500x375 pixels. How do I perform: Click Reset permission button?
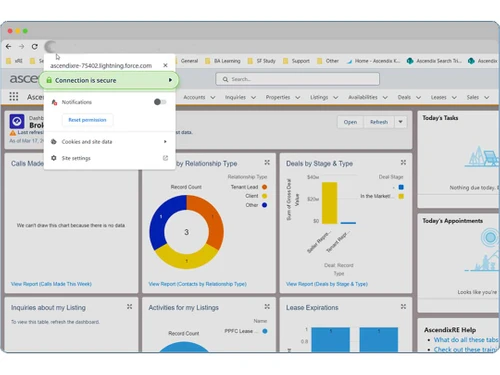pyautogui.click(x=87, y=120)
